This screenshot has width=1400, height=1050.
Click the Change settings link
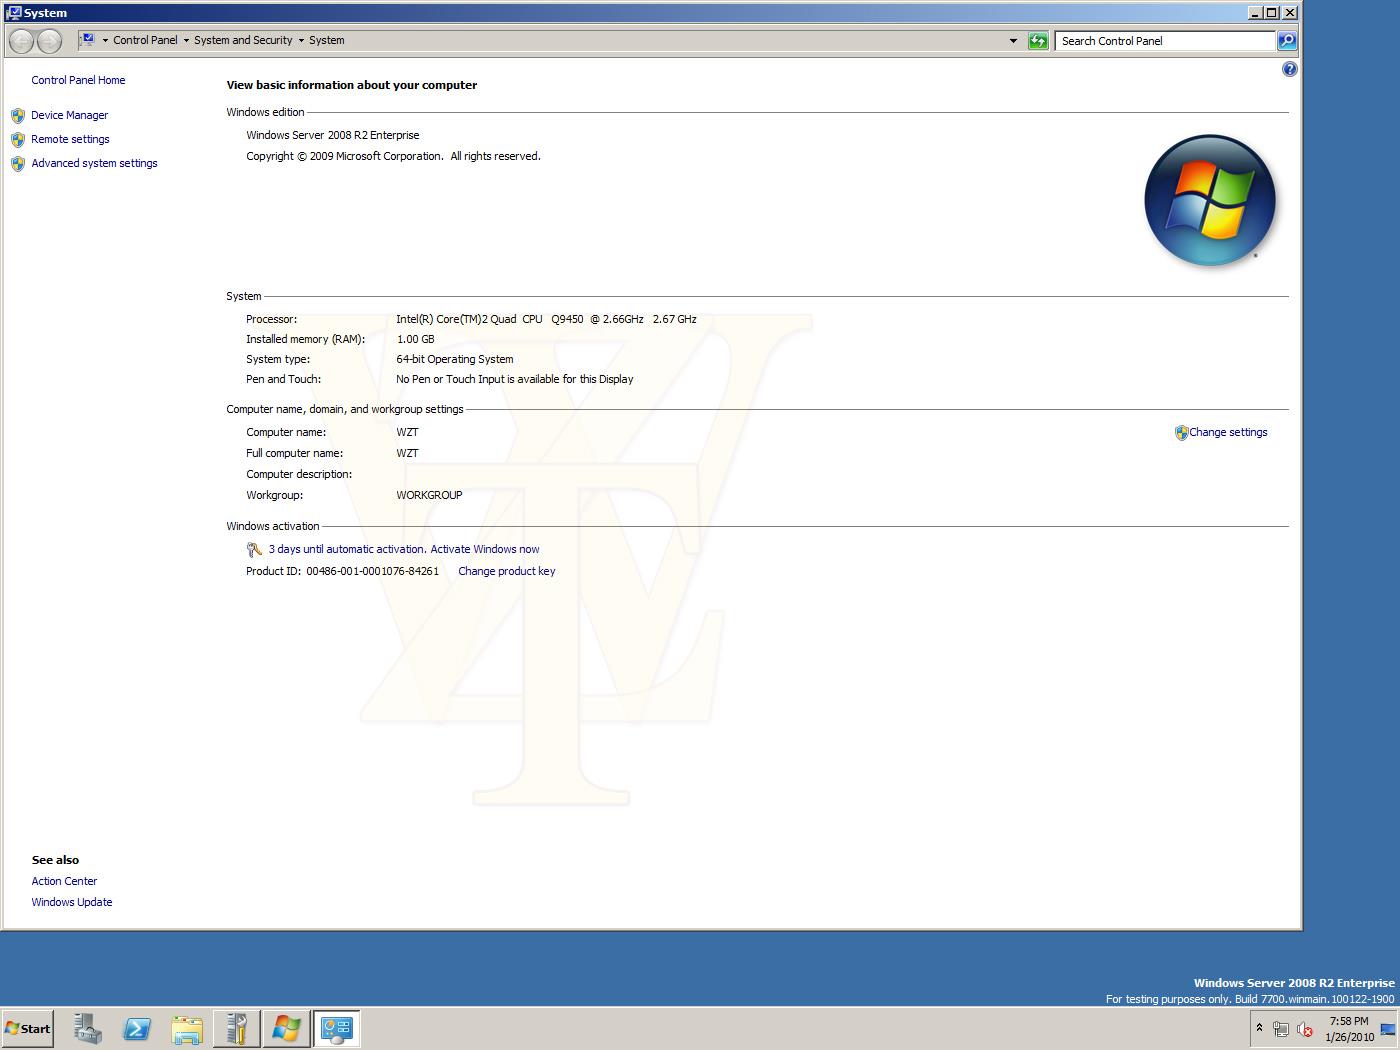point(1228,433)
